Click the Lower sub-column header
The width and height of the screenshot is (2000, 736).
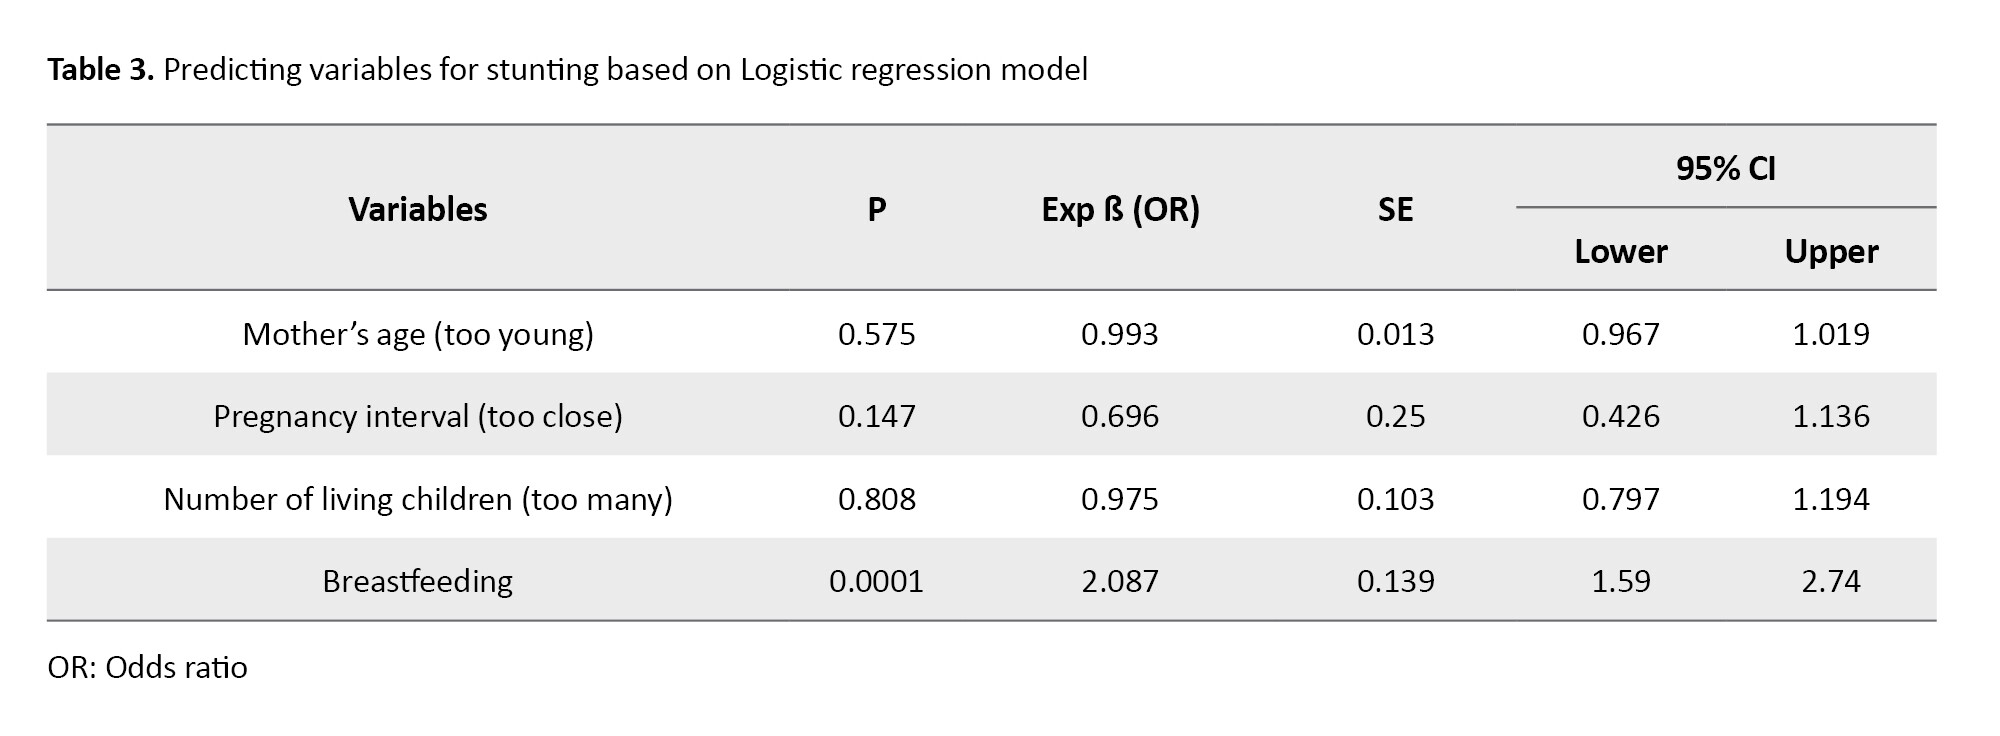coord(1620,251)
